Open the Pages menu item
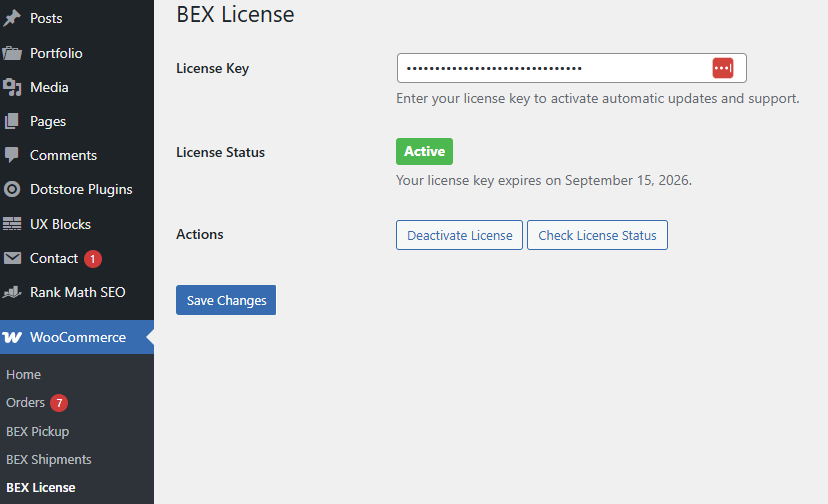828x504 pixels. click(x=48, y=122)
